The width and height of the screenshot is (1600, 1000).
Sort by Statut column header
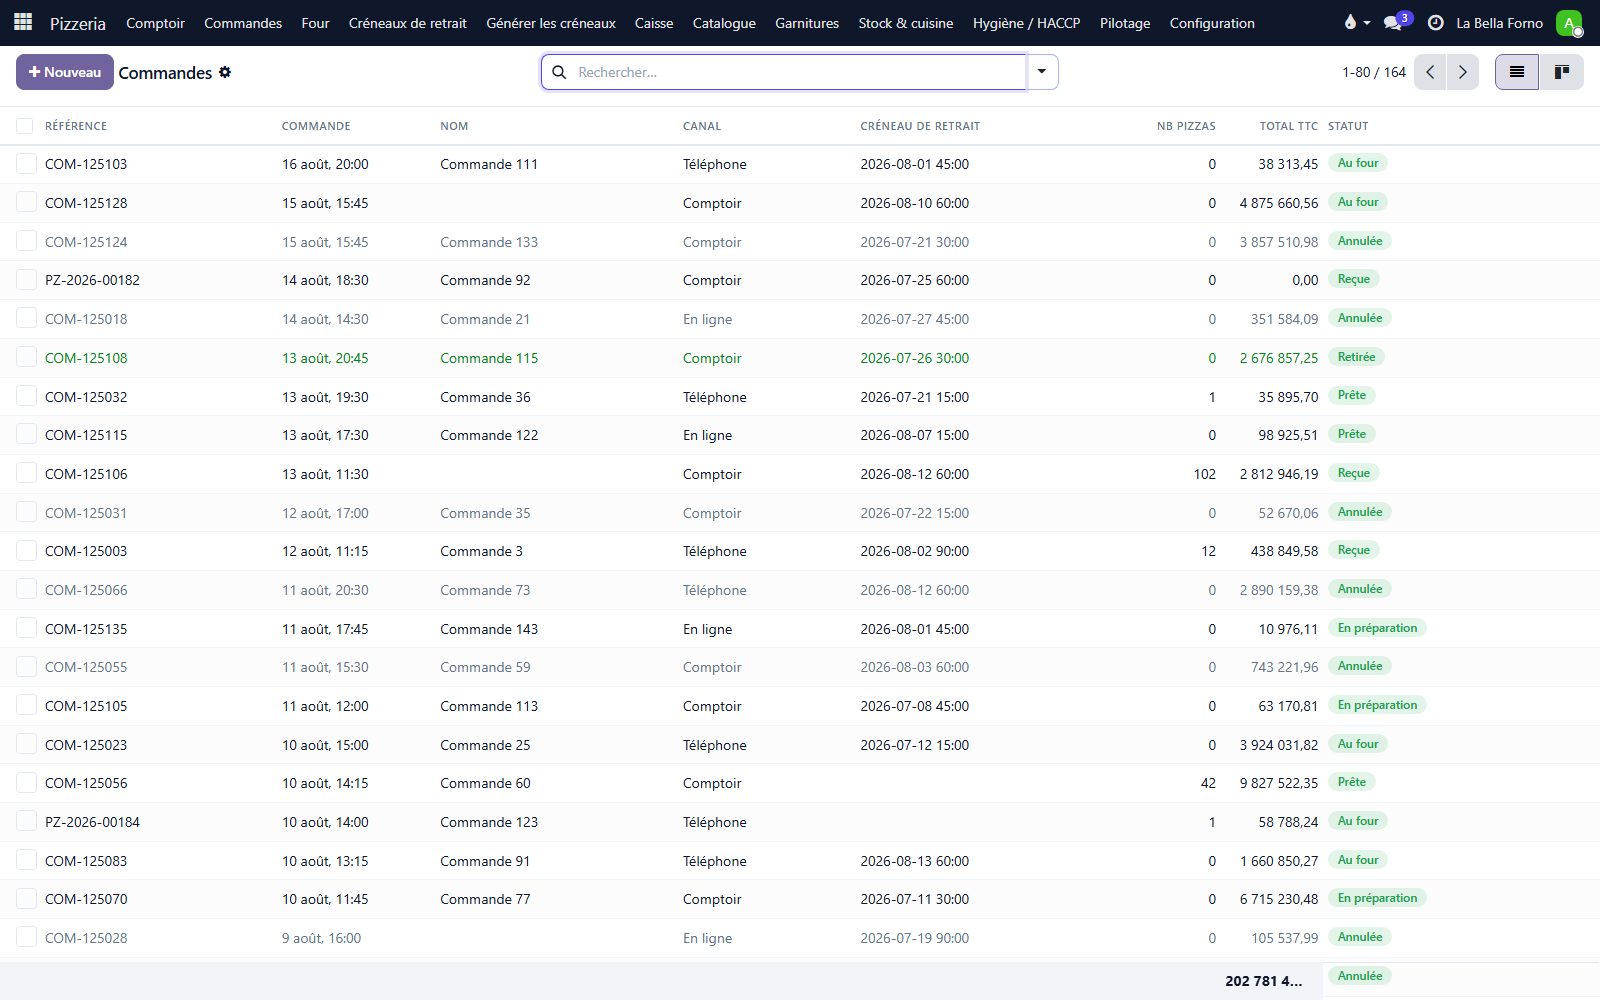[x=1348, y=126]
